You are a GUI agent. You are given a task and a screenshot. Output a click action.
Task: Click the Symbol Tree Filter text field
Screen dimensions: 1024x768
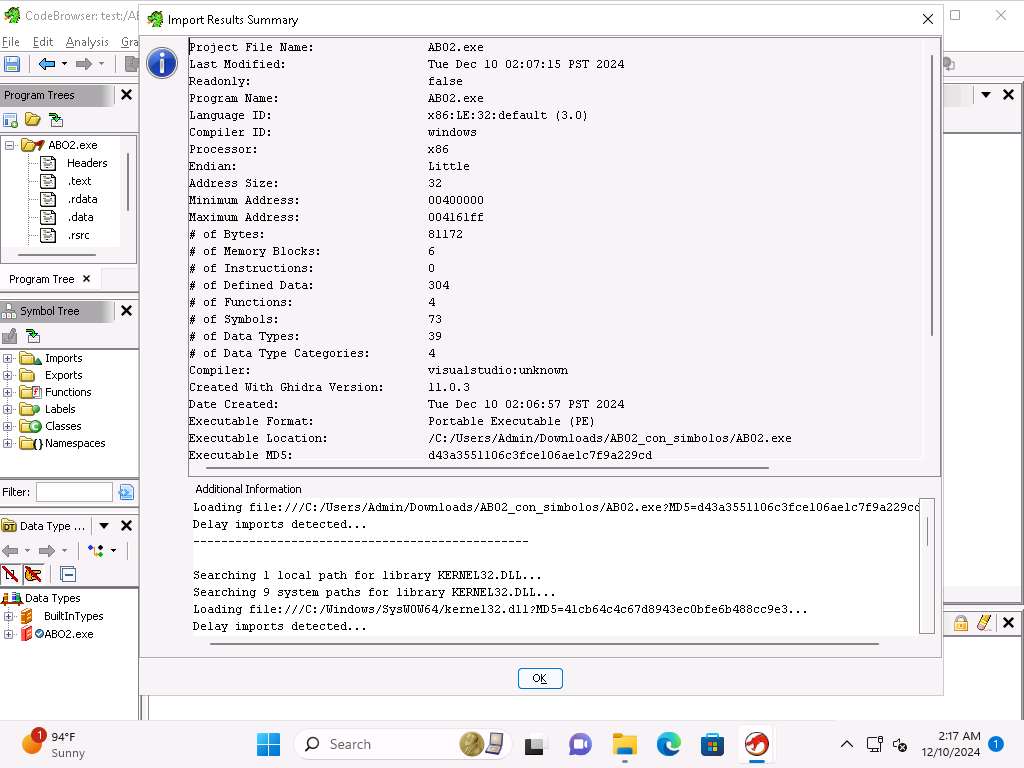[x=74, y=492]
